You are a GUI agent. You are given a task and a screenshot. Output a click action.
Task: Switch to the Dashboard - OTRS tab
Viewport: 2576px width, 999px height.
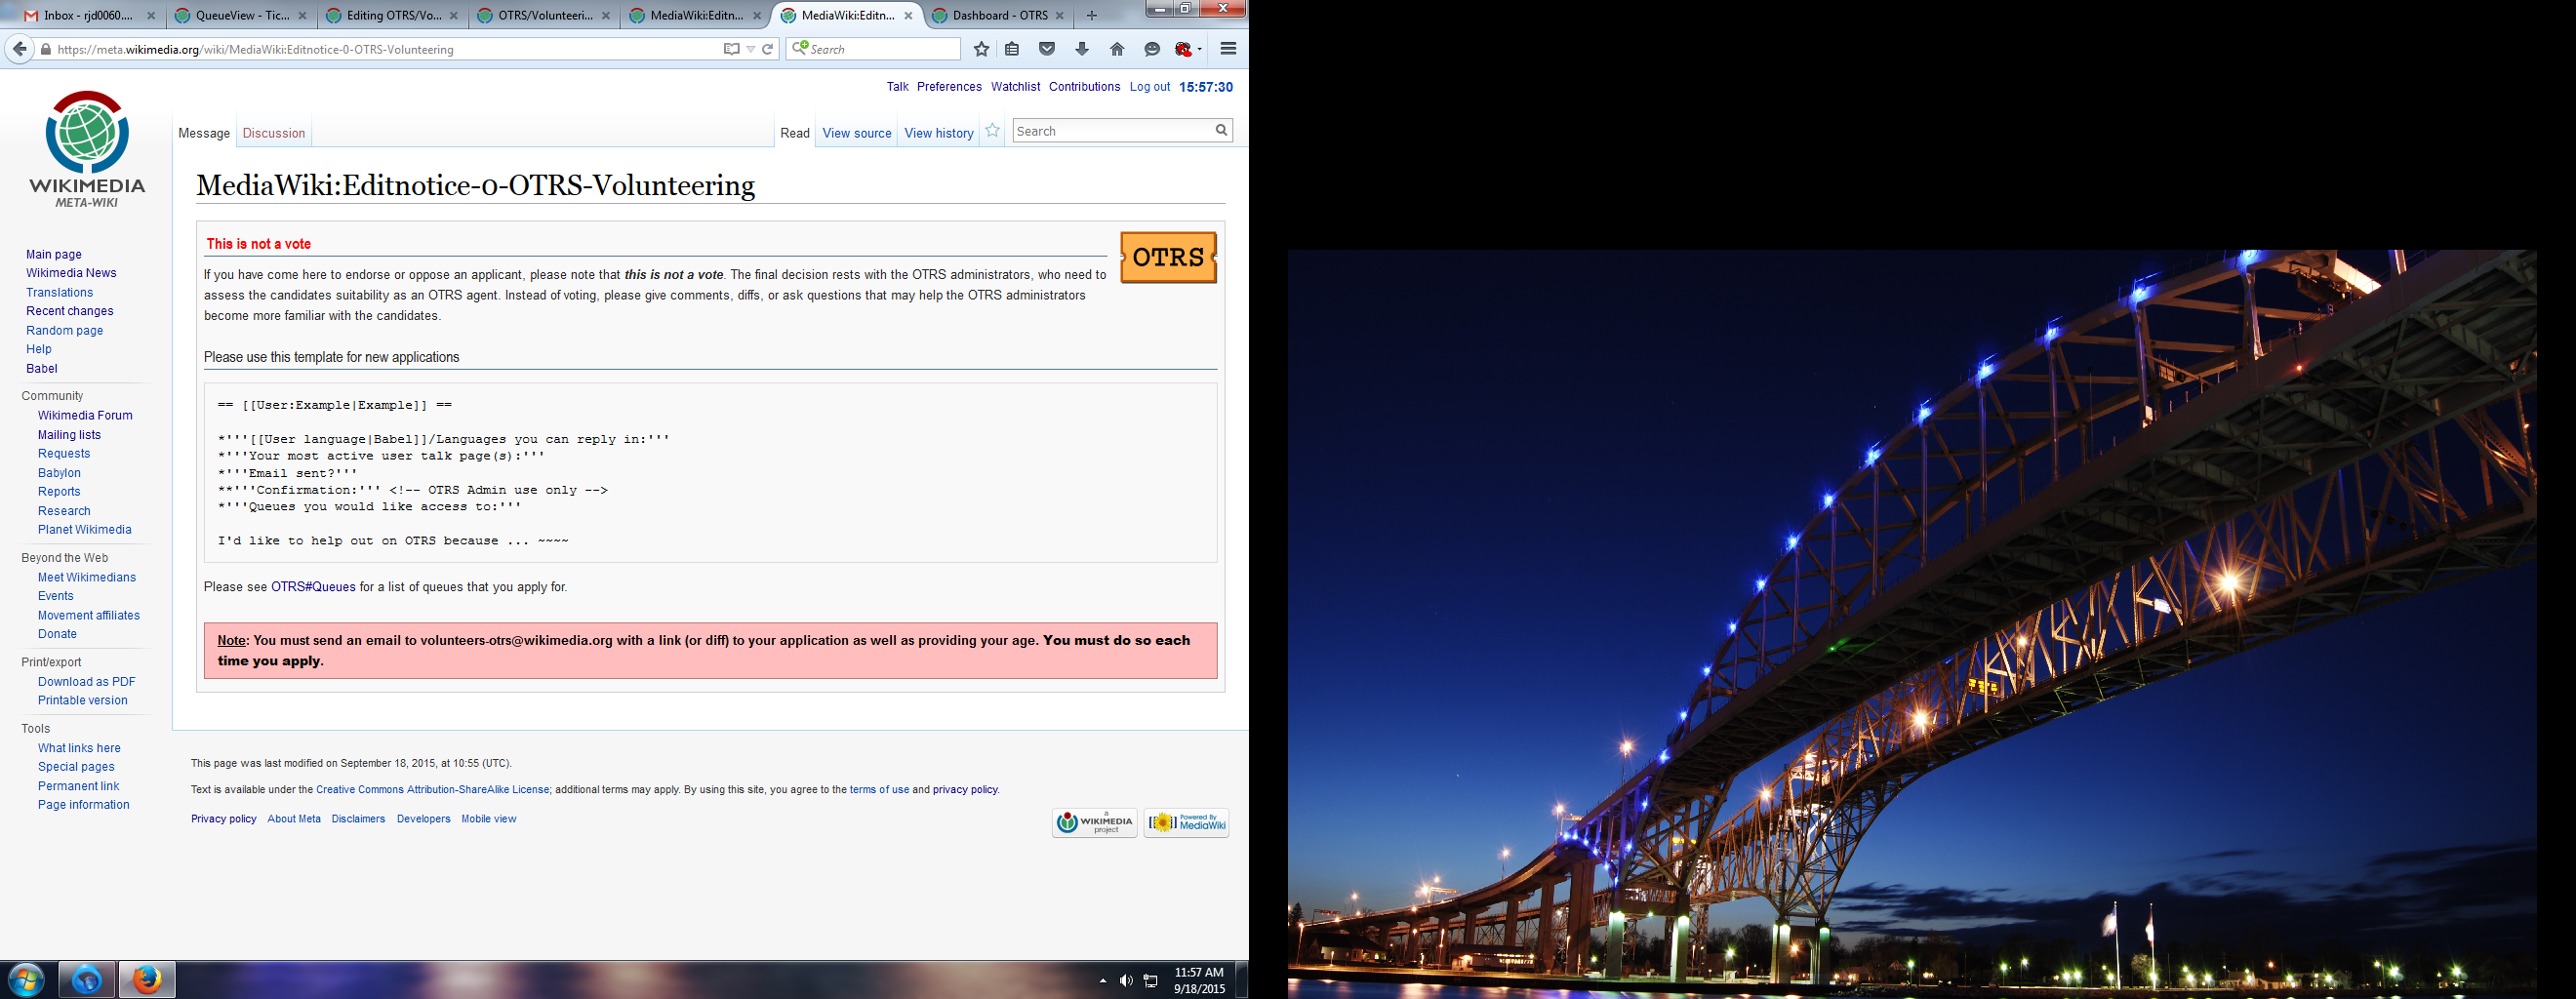point(997,15)
